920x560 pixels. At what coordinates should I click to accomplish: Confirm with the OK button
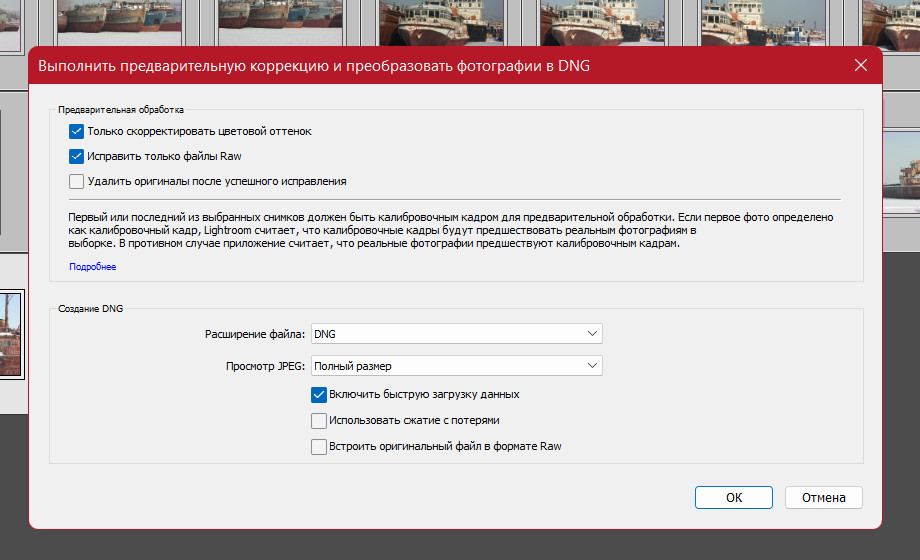733,497
